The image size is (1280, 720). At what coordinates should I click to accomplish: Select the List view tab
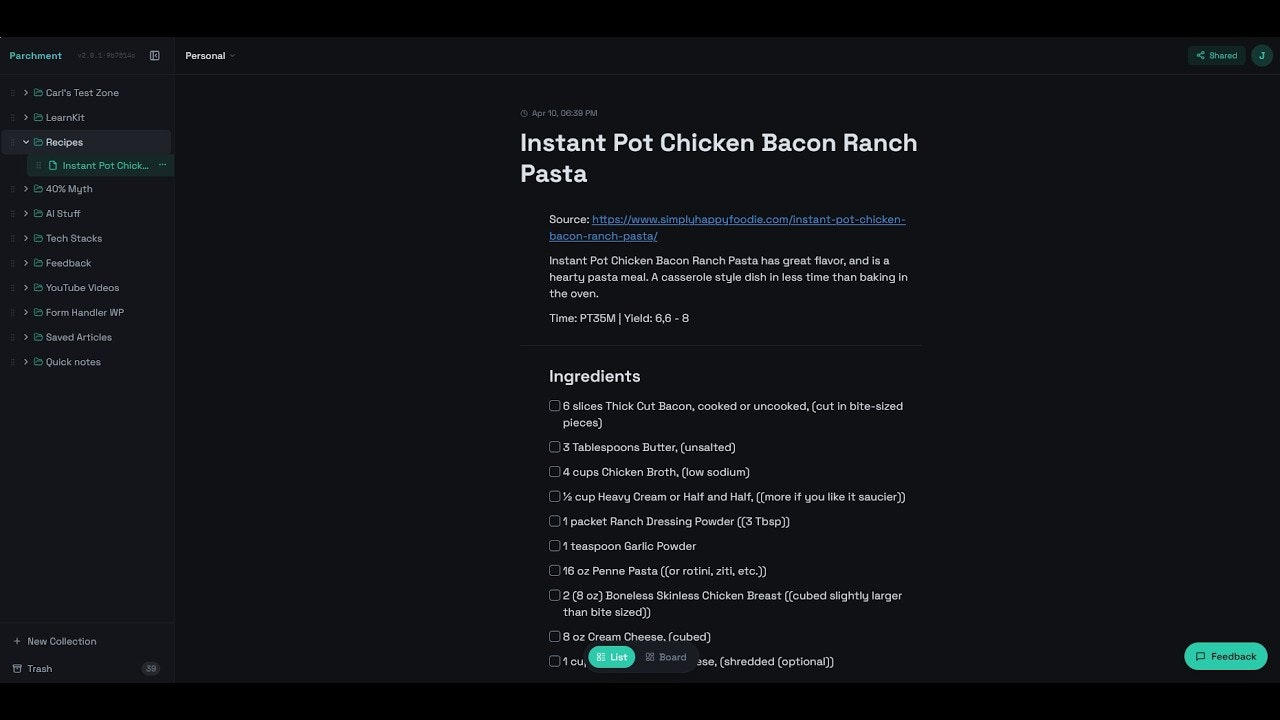click(x=612, y=657)
